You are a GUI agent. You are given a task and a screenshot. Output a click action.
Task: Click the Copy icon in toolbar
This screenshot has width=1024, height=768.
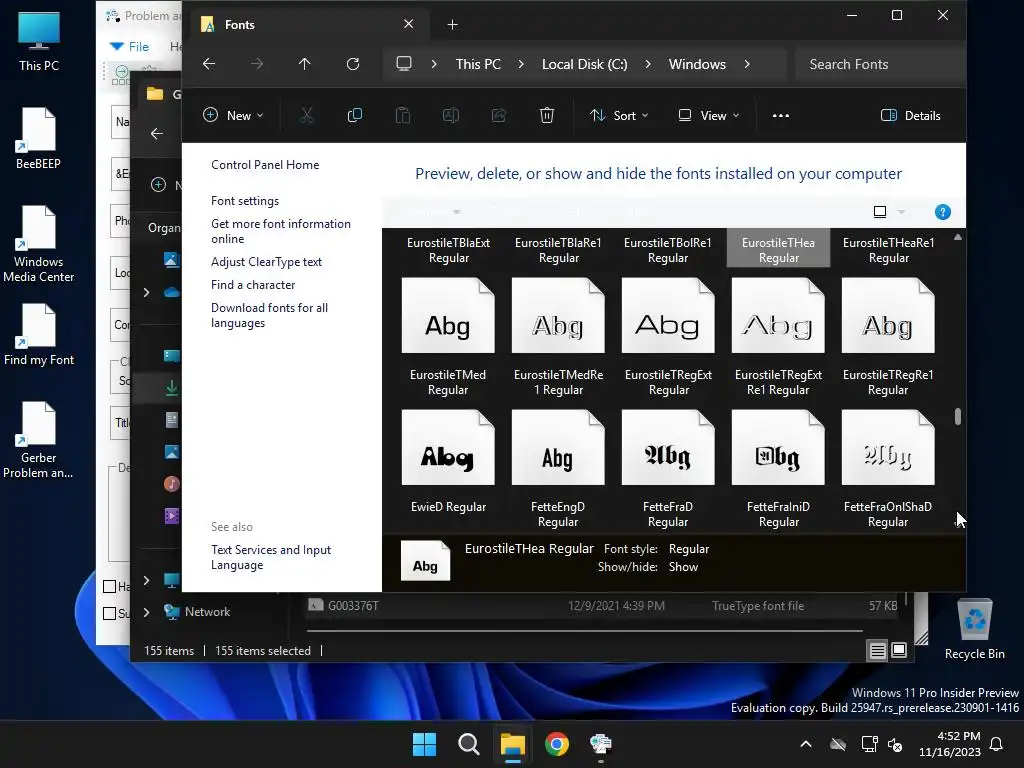pyautogui.click(x=355, y=116)
